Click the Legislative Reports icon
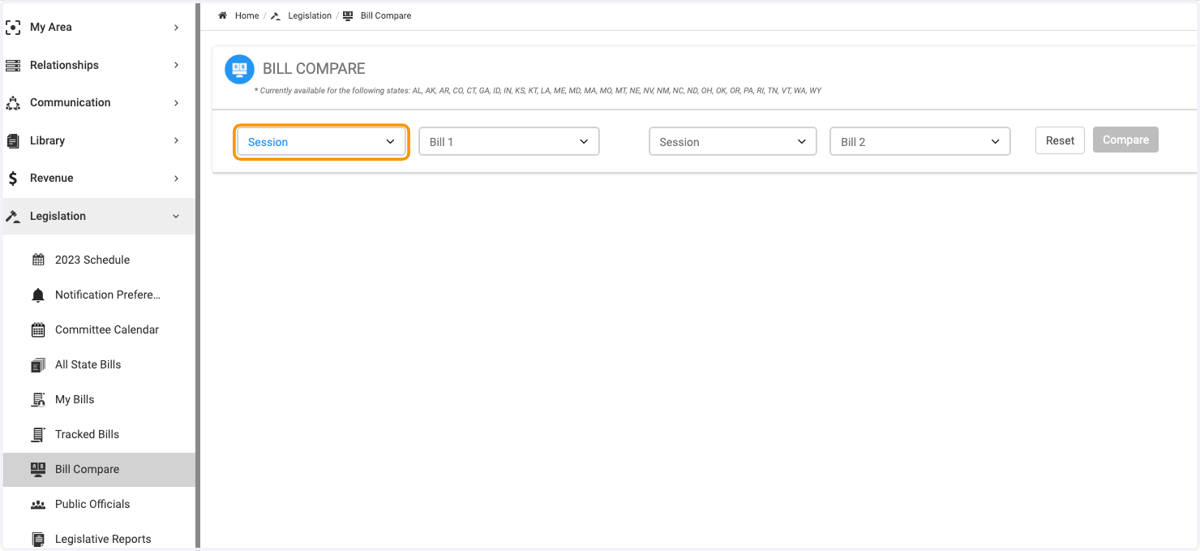The width and height of the screenshot is (1200, 551). (x=38, y=539)
